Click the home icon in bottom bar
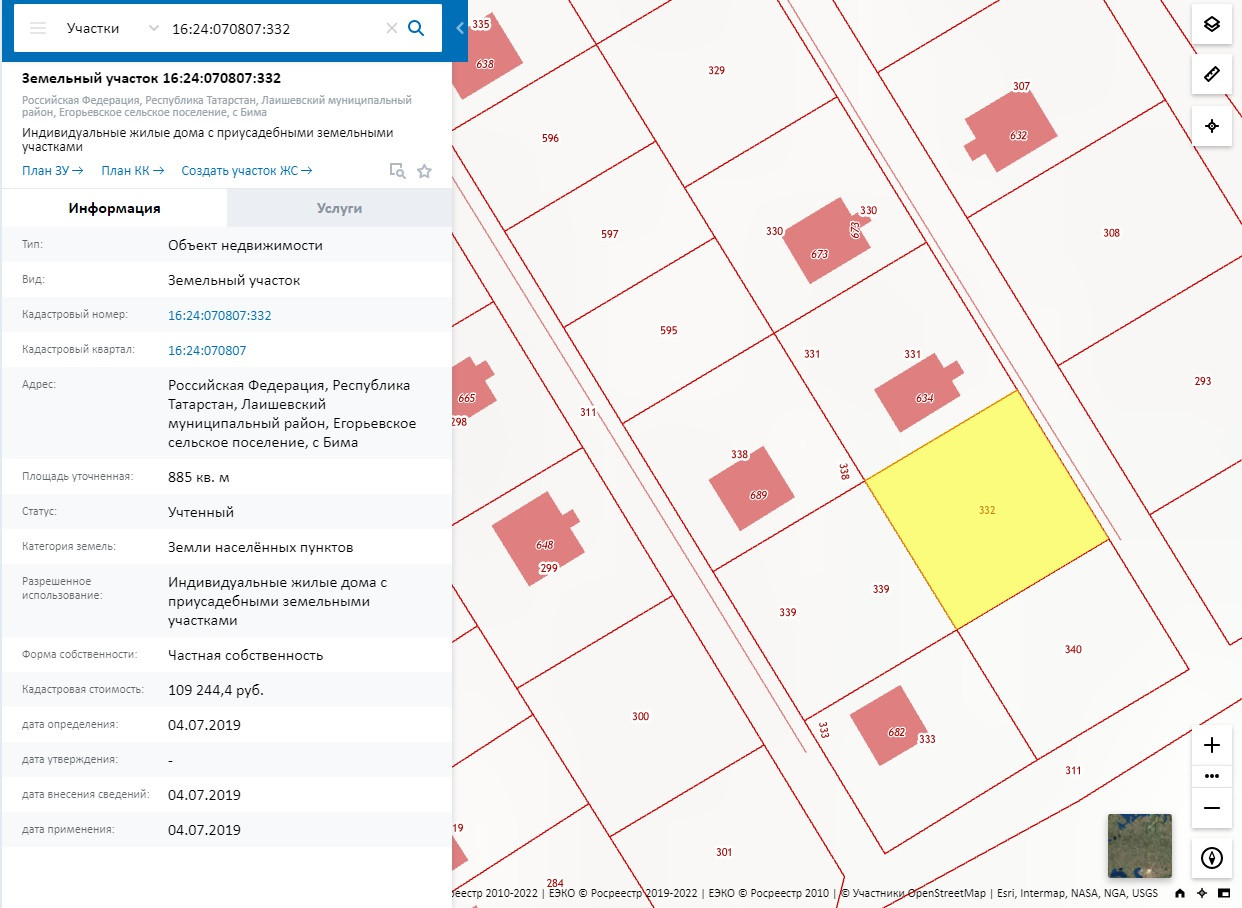This screenshot has height=908, width=1242. 1180,893
